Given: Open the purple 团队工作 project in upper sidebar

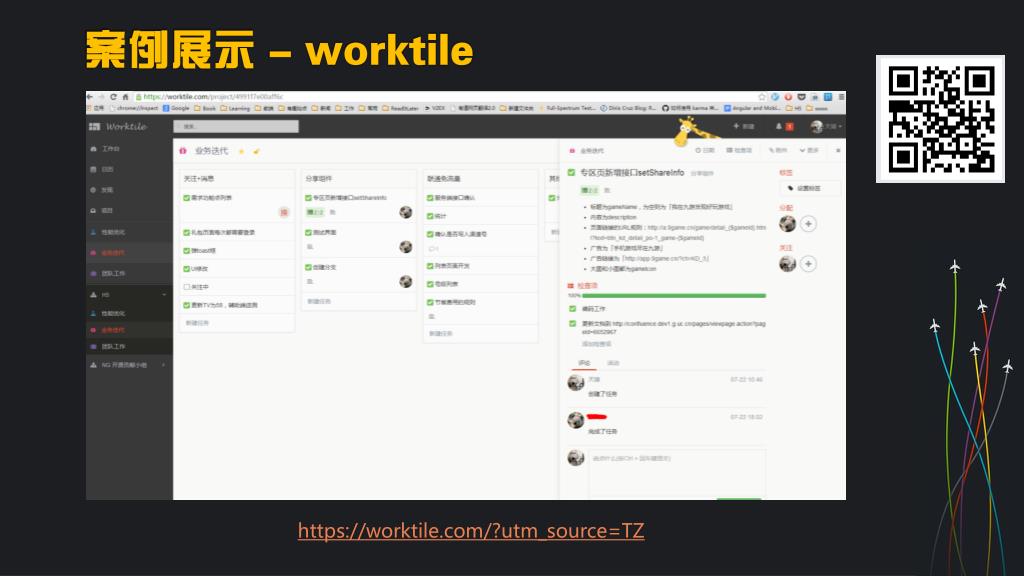Looking at the screenshot, I should [108, 273].
